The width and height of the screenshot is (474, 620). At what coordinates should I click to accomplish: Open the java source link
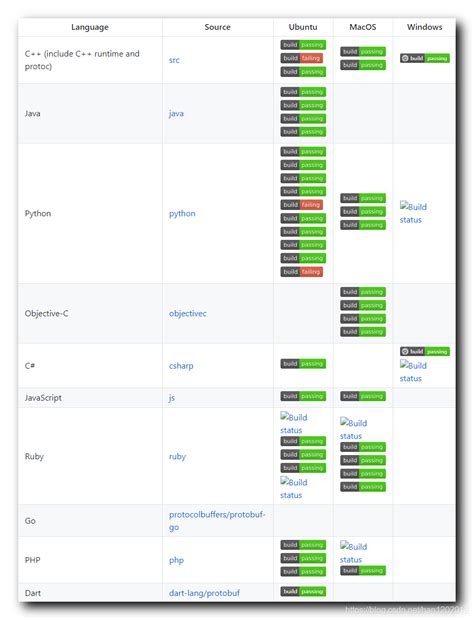tap(176, 113)
